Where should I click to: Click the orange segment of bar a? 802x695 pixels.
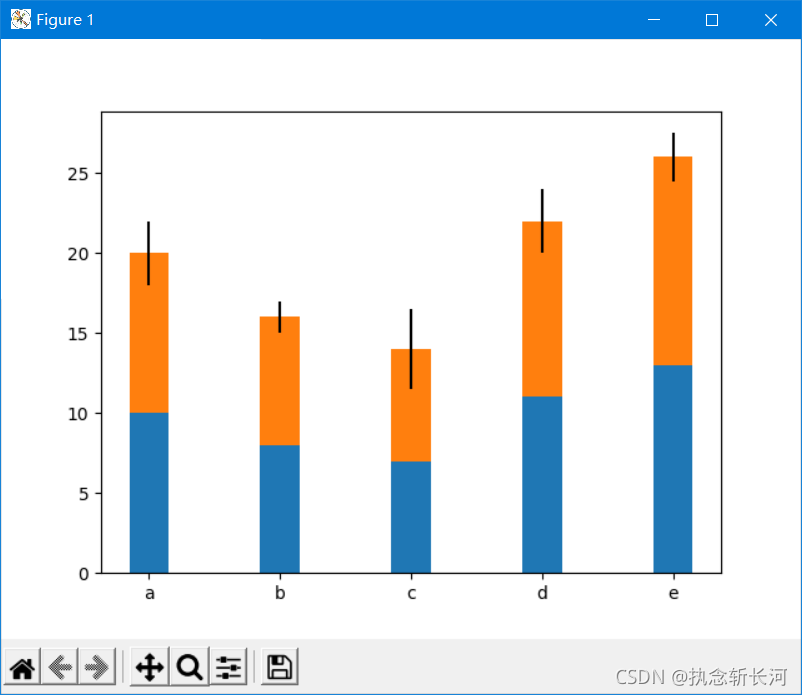[x=149, y=332]
